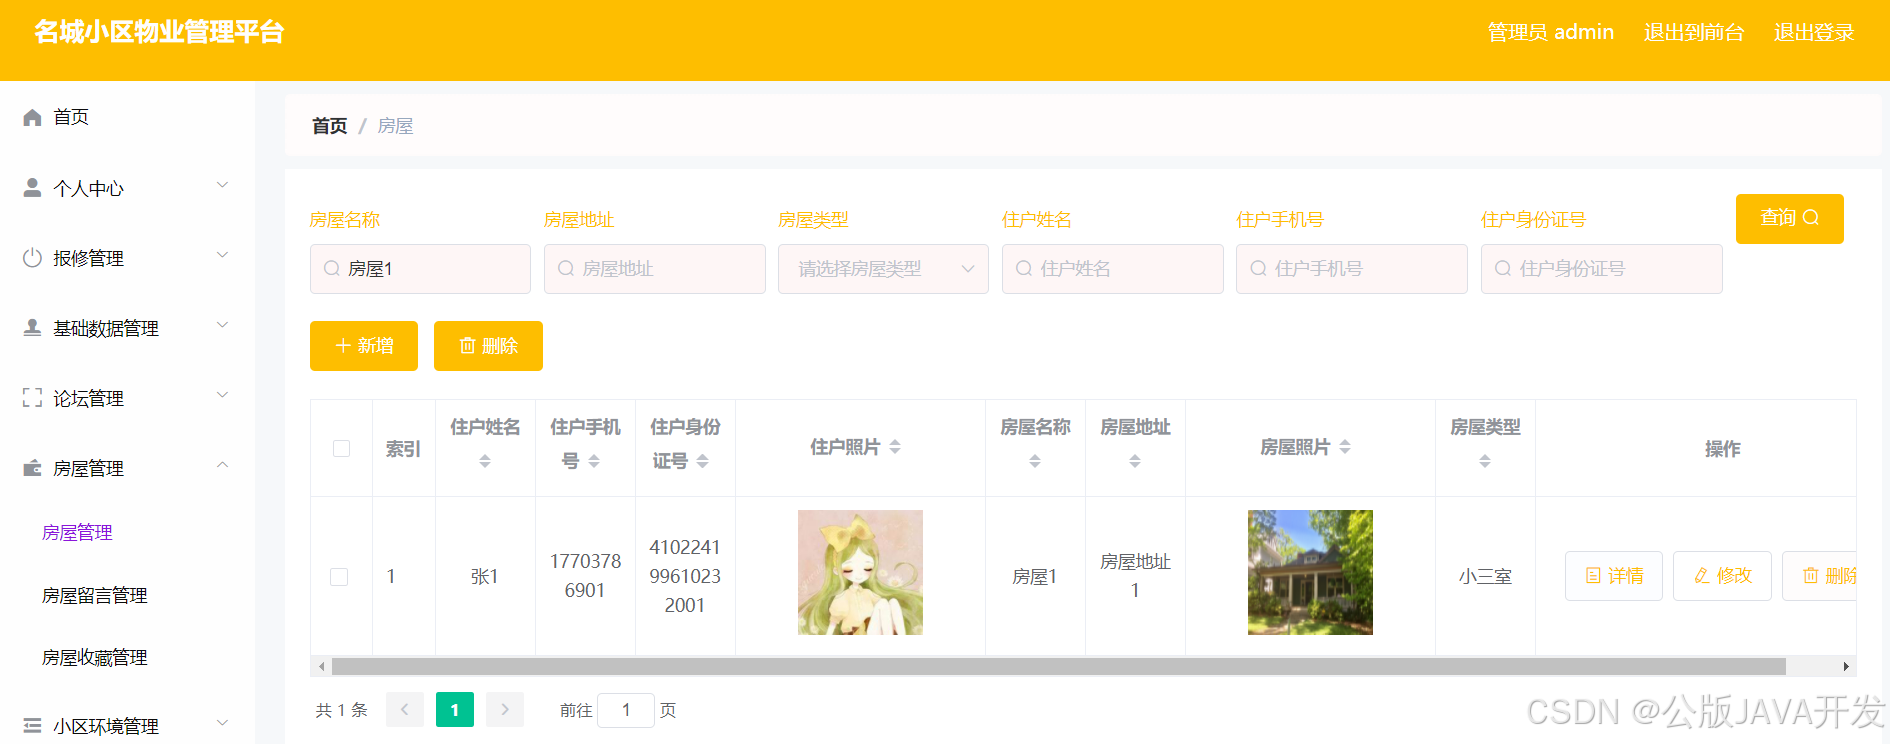Screen dimensions: 1890x744
Task: Click the sort arrows for 房屋地址 column
Action: (1135, 461)
